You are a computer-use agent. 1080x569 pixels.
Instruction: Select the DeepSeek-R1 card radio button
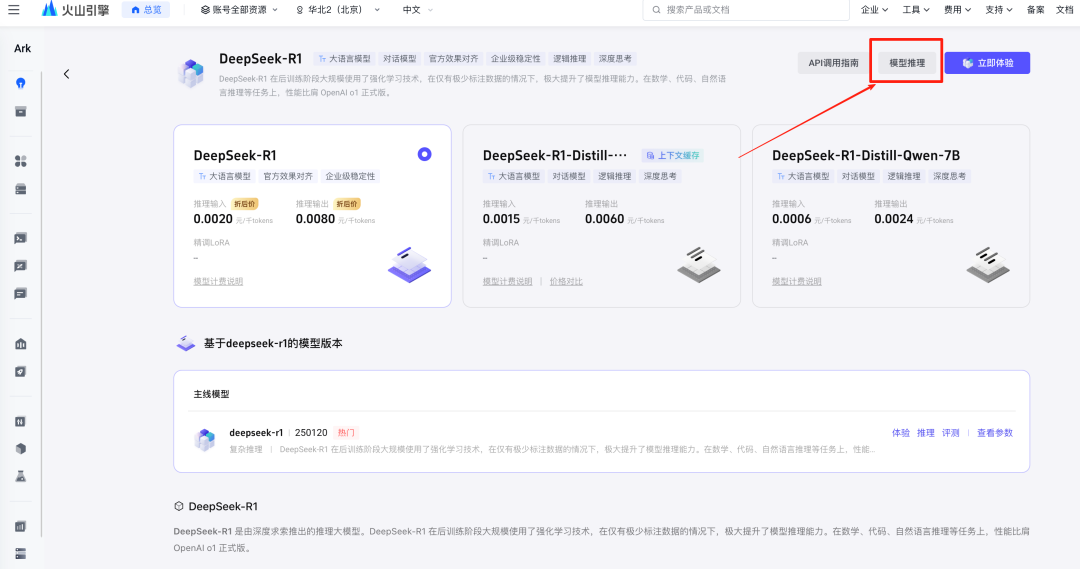[x=424, y=154]
